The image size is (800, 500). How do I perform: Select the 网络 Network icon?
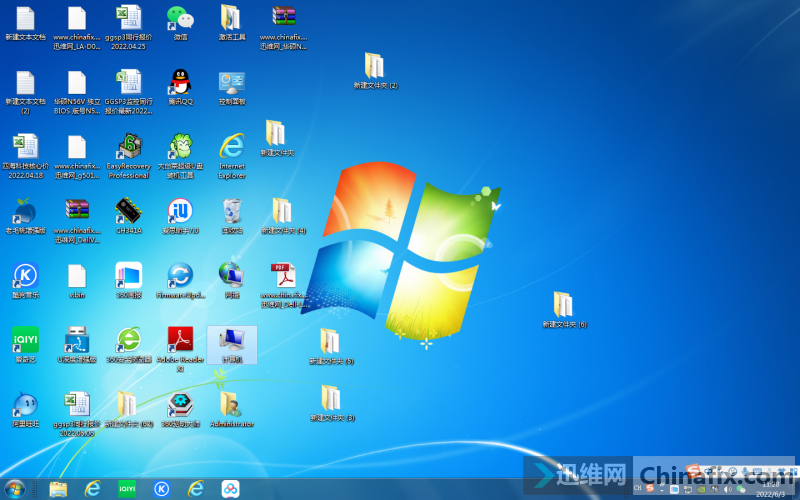232,280
